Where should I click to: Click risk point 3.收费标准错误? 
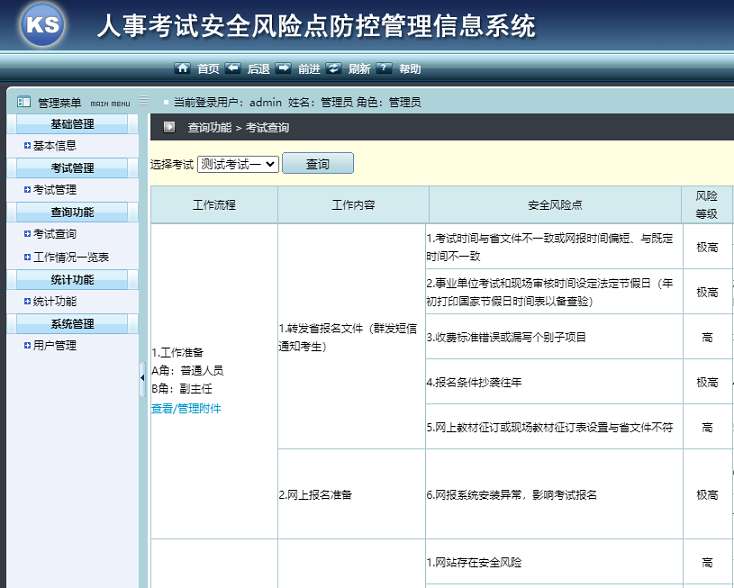coord(554,337)
